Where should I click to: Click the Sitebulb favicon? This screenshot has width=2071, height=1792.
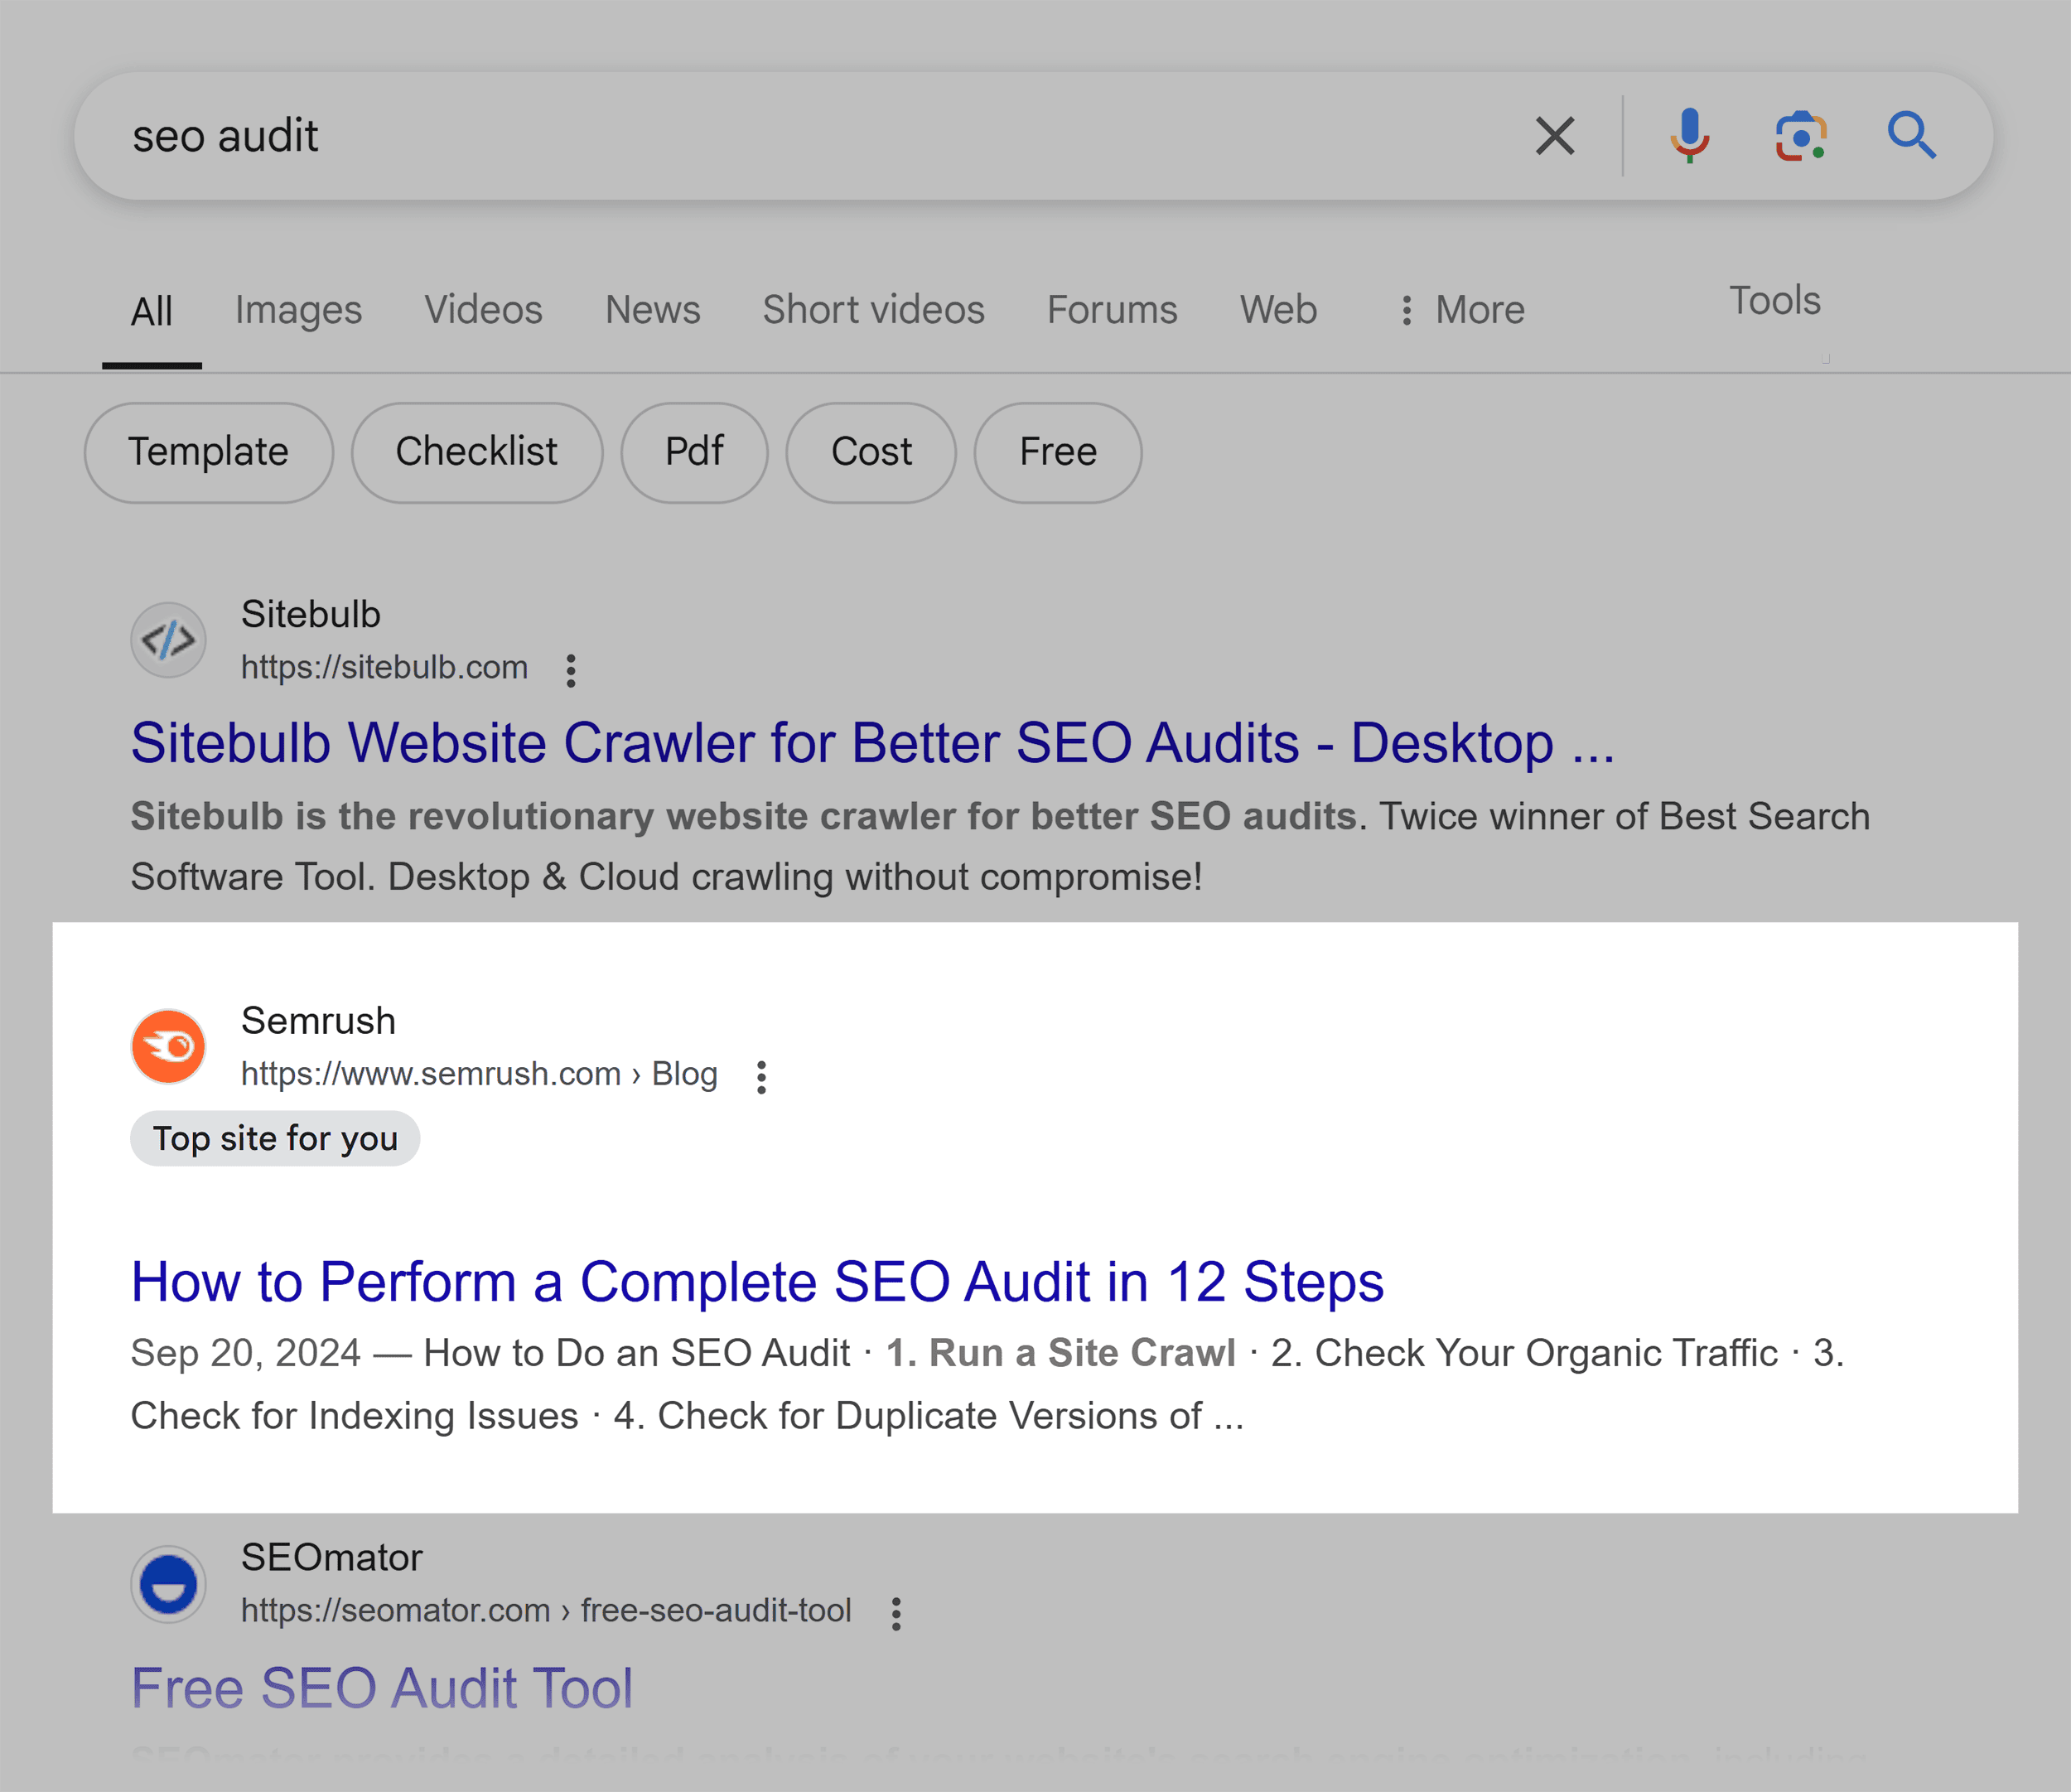168,640
